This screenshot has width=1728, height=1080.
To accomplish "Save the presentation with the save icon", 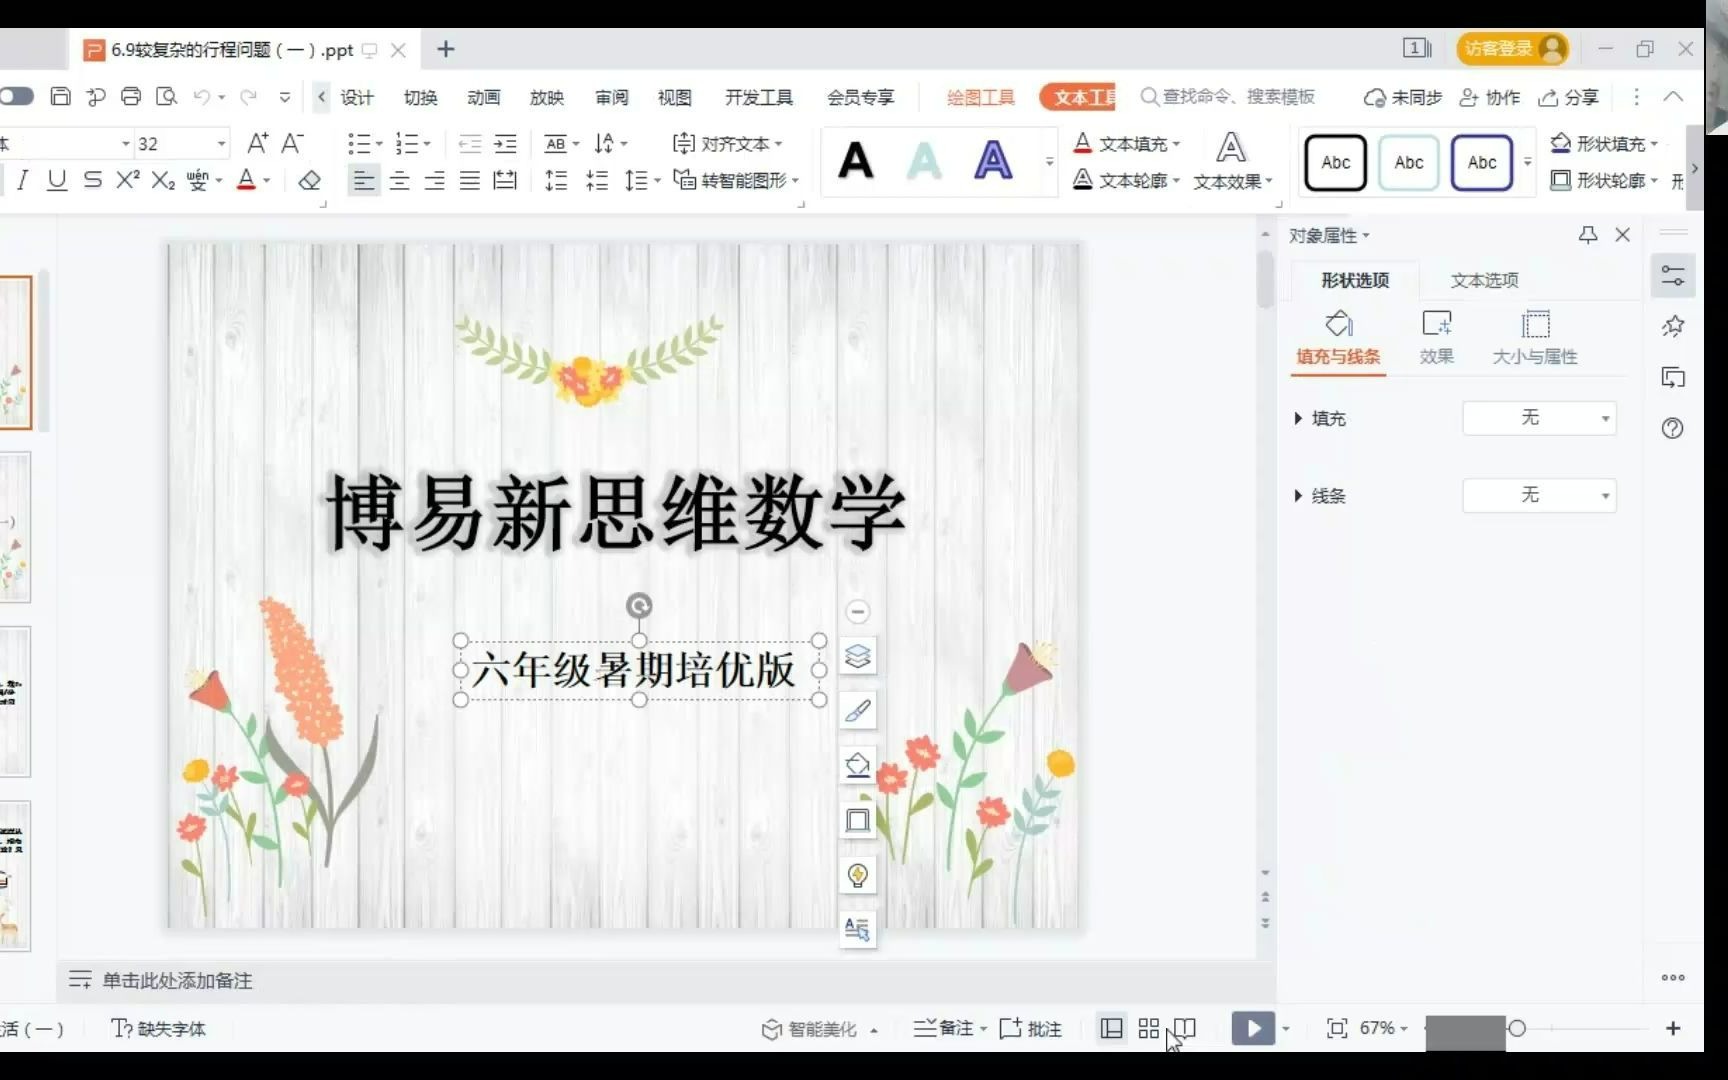I will coord(60,96).
